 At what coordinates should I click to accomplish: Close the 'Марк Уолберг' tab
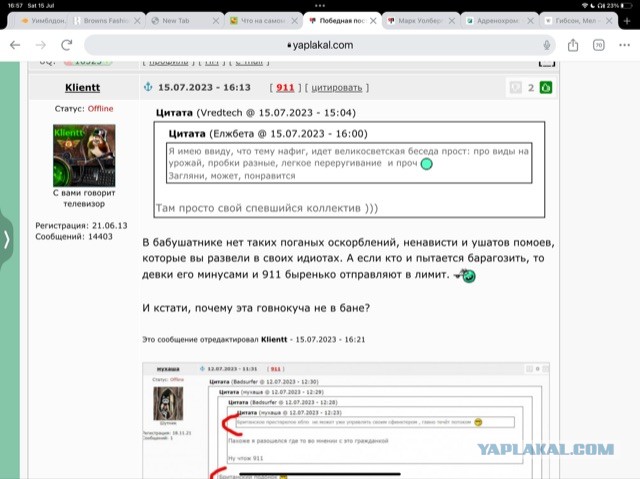451,21
